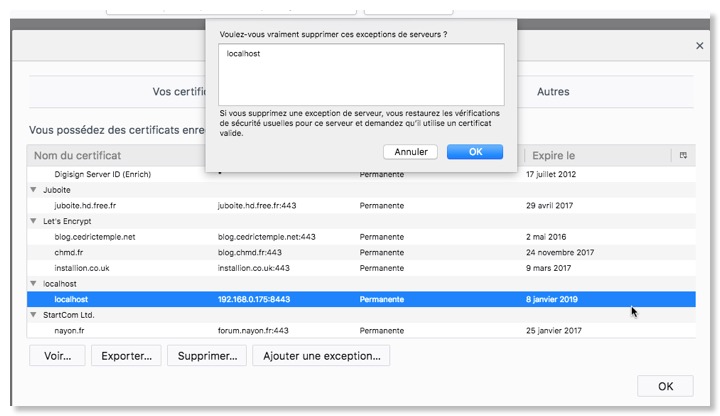This screenshot has width=720, height=416.
Task: Click the Supprimer... button
Action: (207, 356)
